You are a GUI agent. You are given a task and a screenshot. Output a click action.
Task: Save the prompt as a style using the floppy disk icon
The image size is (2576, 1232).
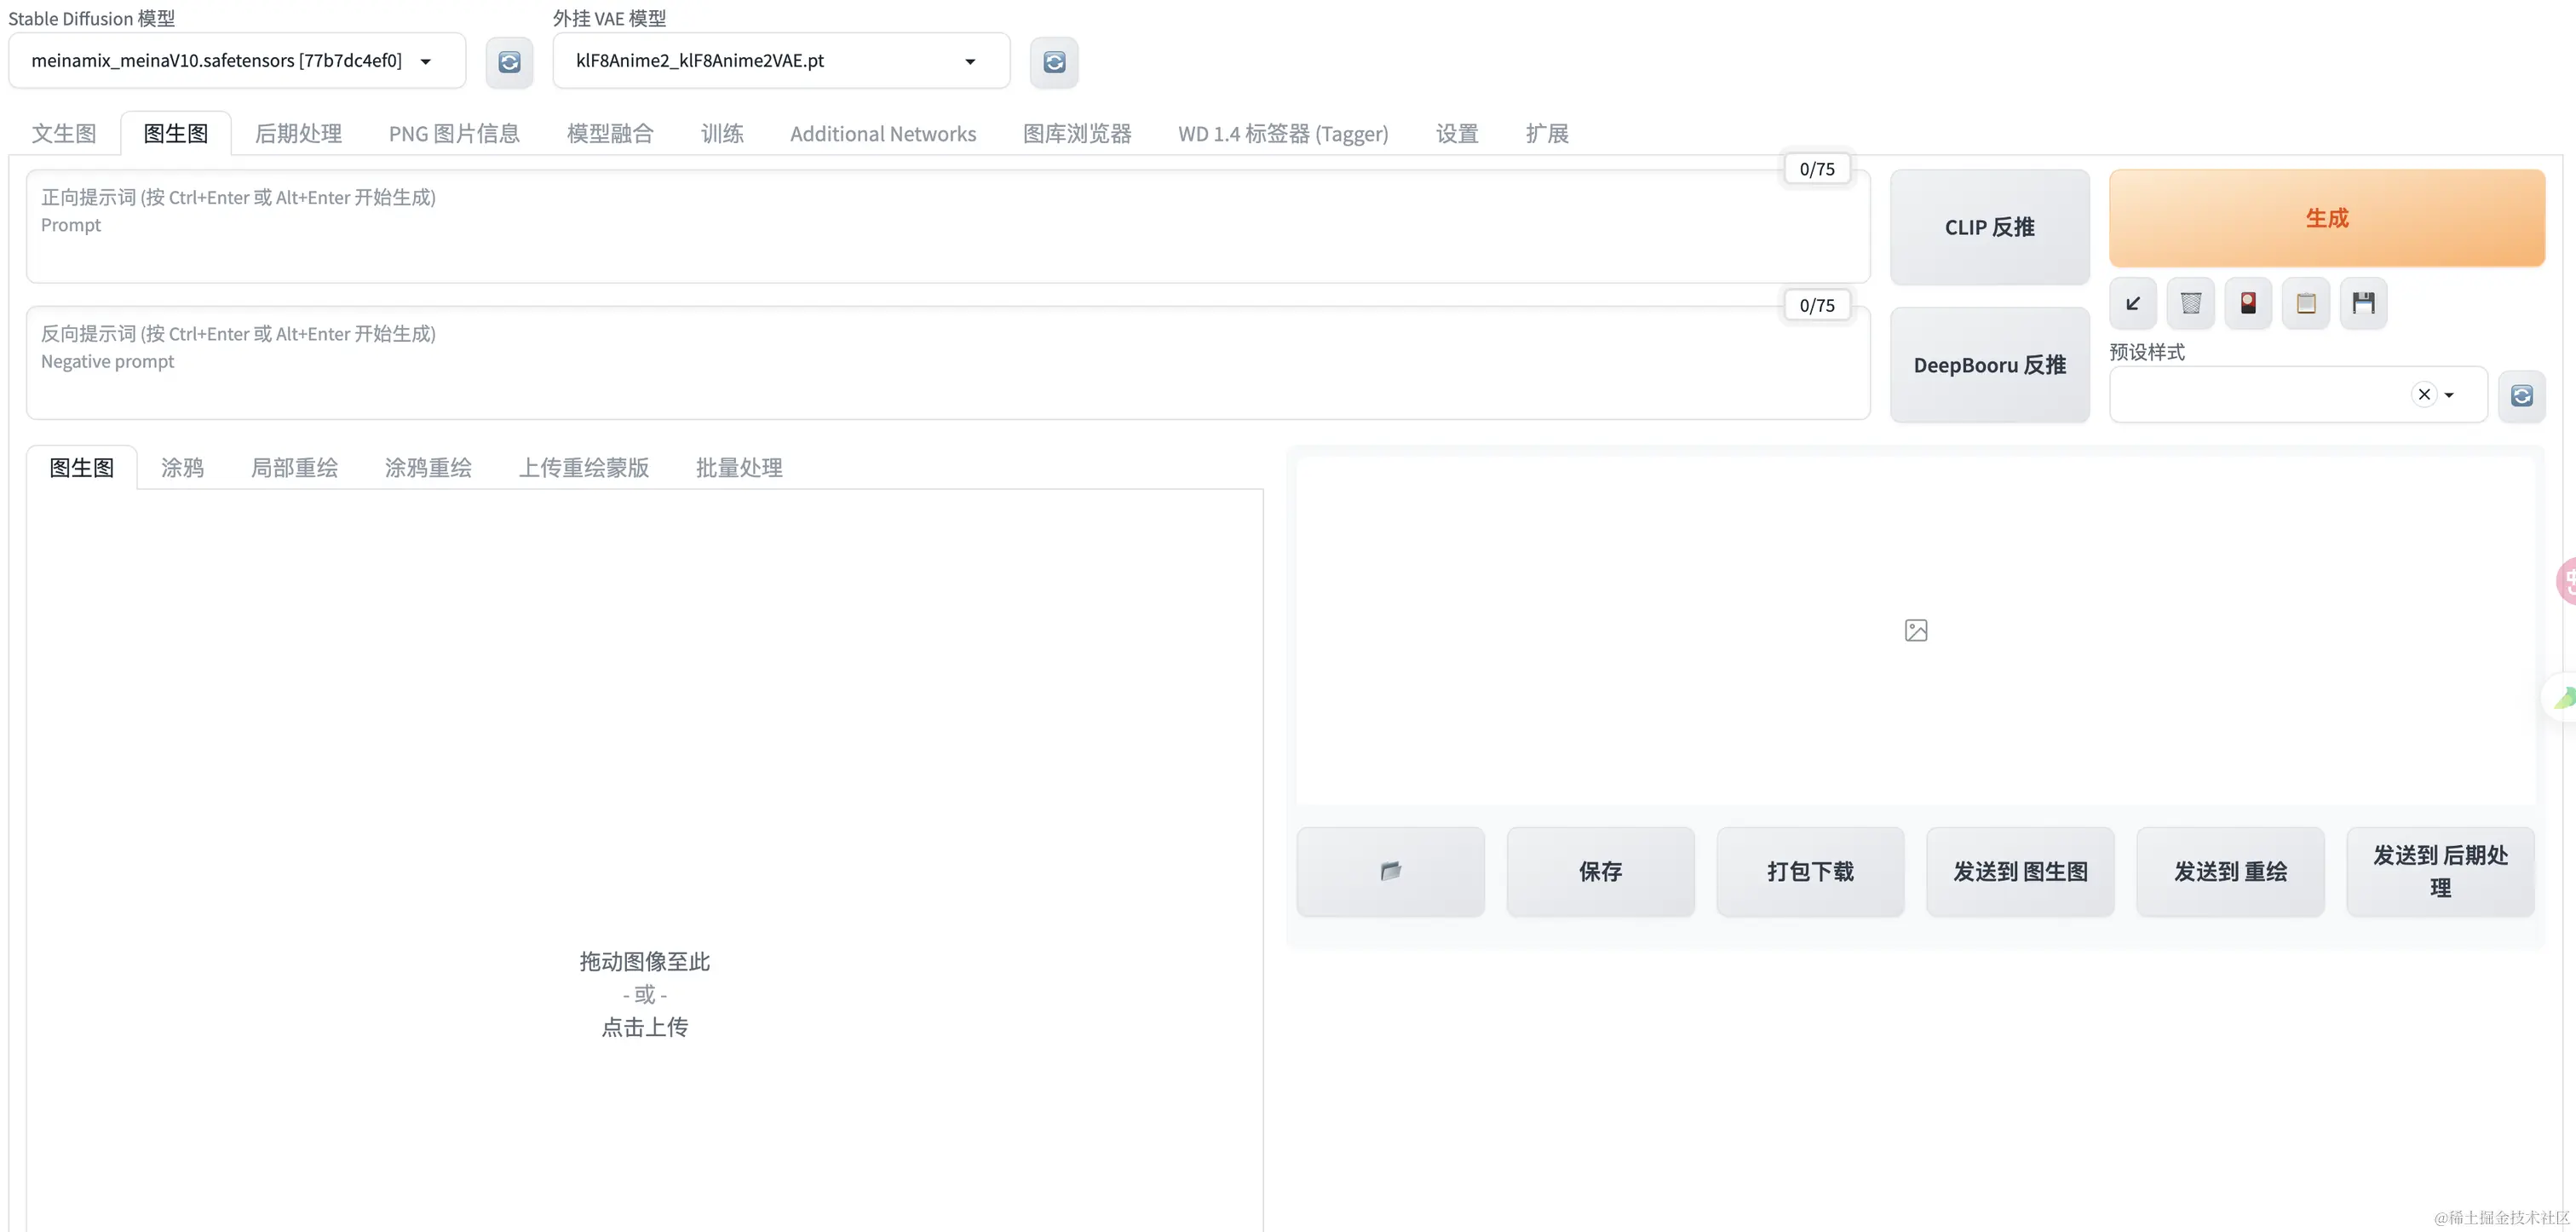[2364, 303]
